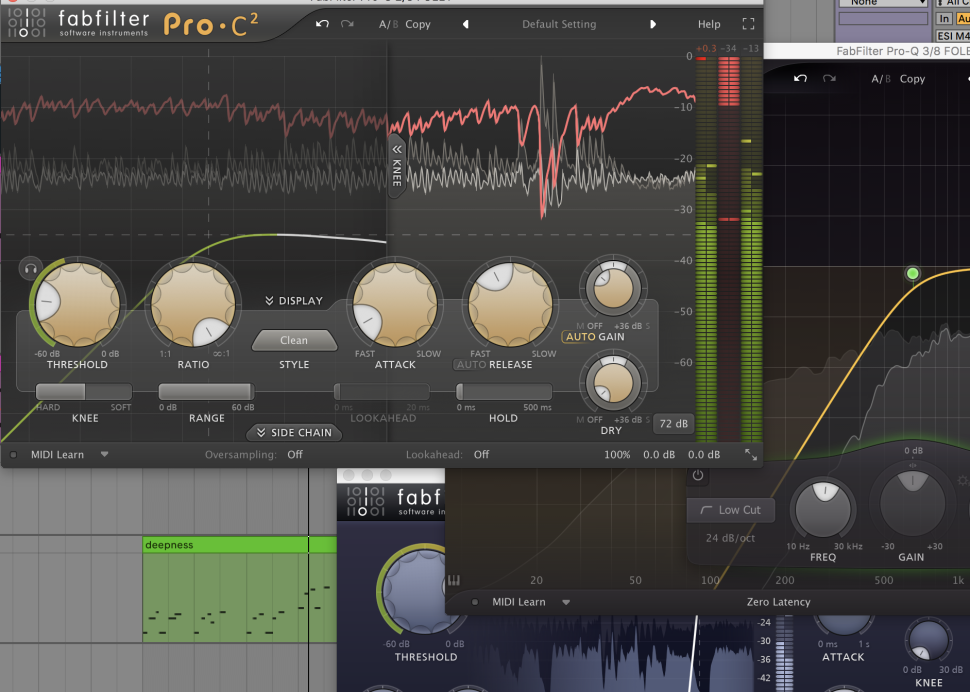Image resolution: width=970 pixels, height=692 pixels.
Task: Go to previous preset in Pro-C 2
Action: (465, 24)
